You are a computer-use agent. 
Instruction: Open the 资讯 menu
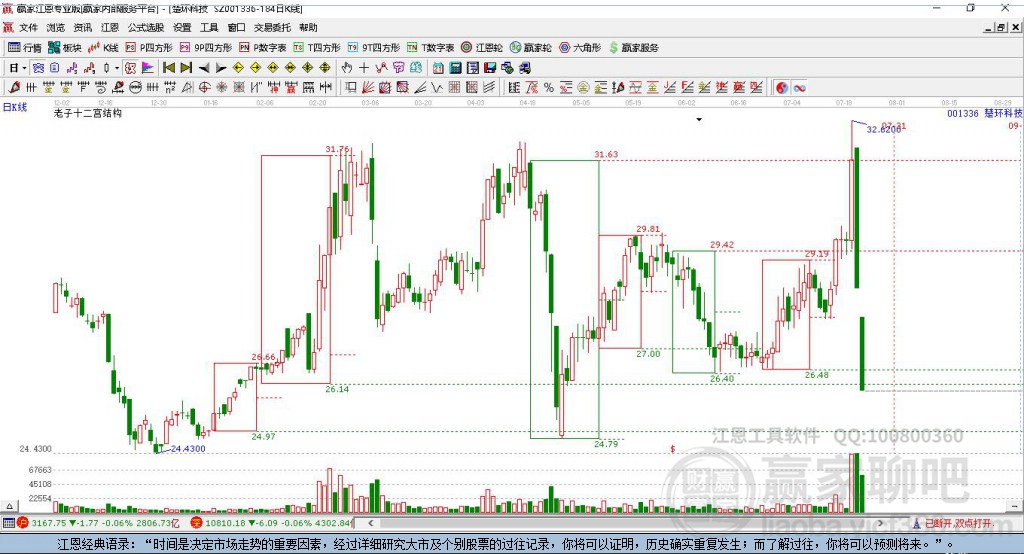[x=82, y=27]
